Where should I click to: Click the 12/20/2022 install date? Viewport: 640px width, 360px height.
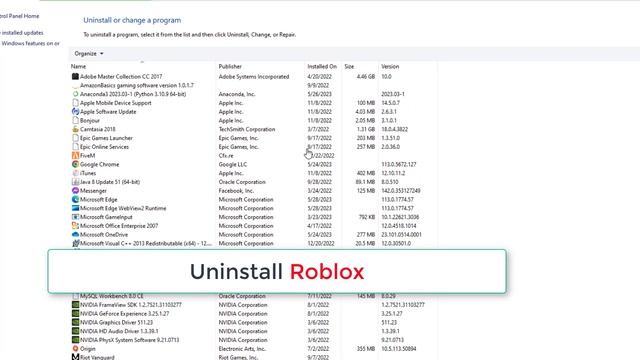tap(321, 243)
